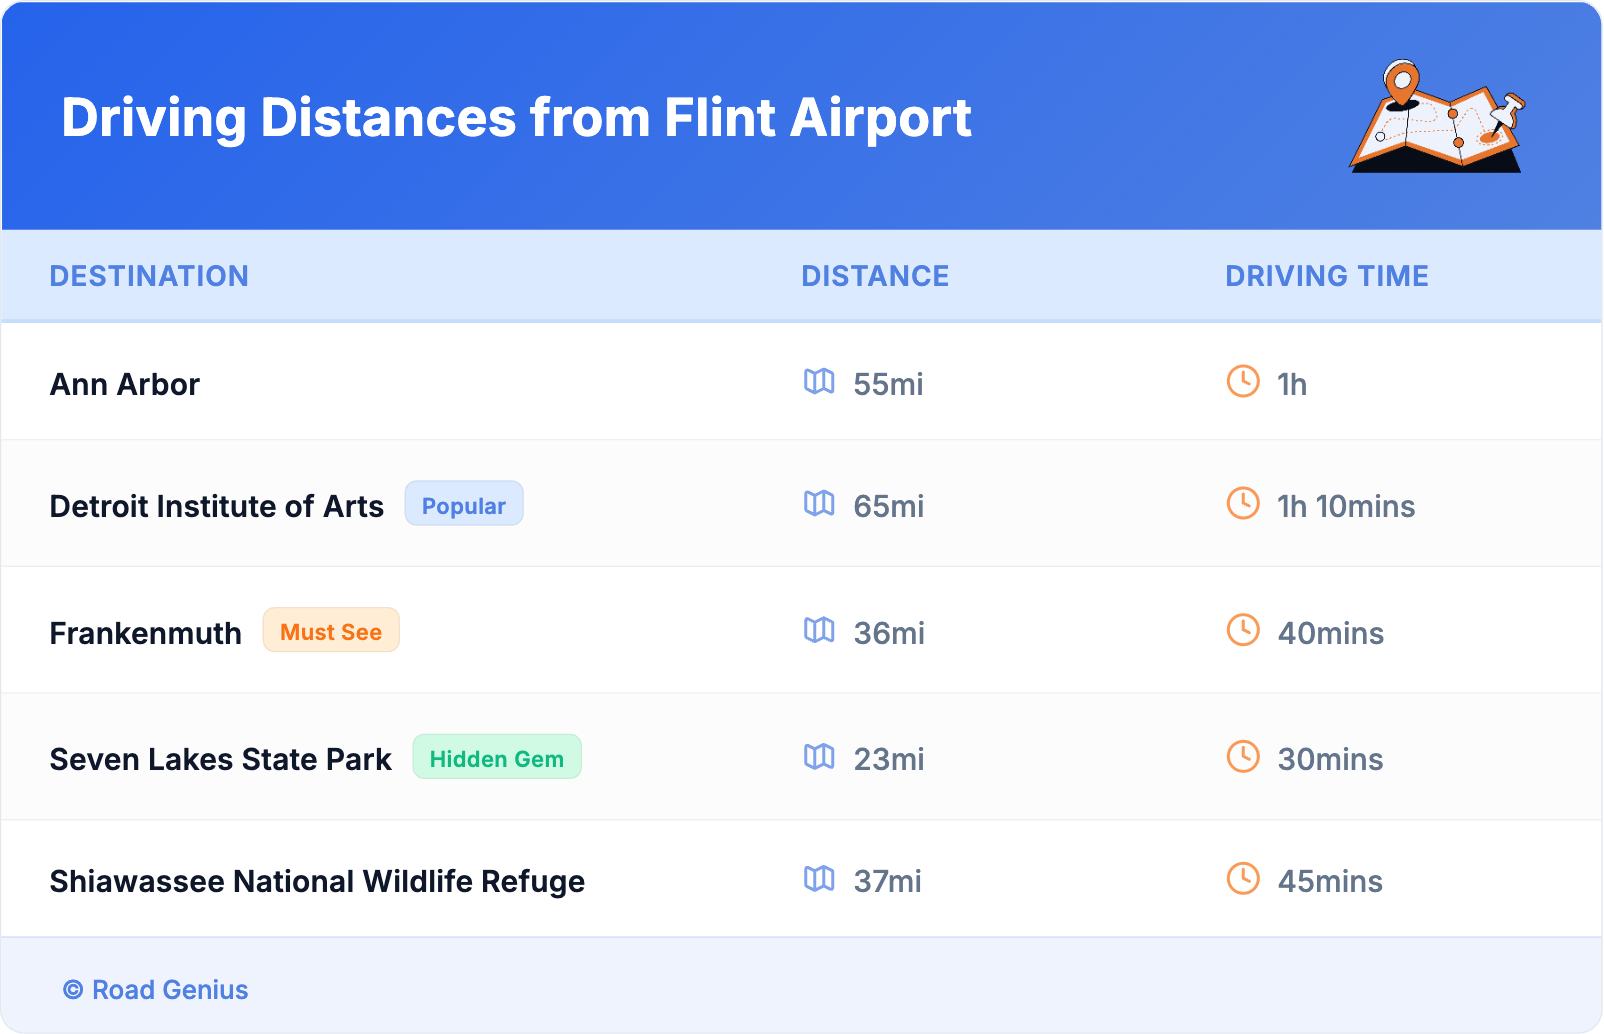
Task: Select Shiawassee National Wildlife Refuge destination
Action: point(317,881)
